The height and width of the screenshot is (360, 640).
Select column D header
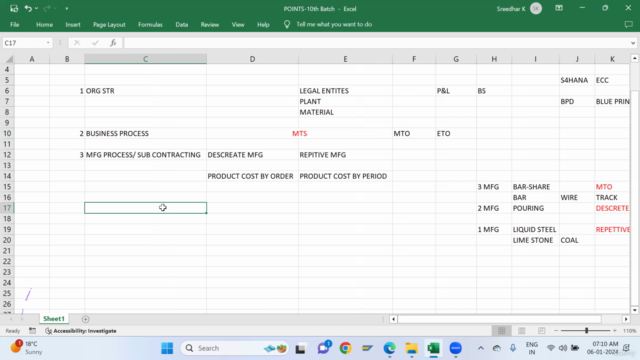[252, 59]
